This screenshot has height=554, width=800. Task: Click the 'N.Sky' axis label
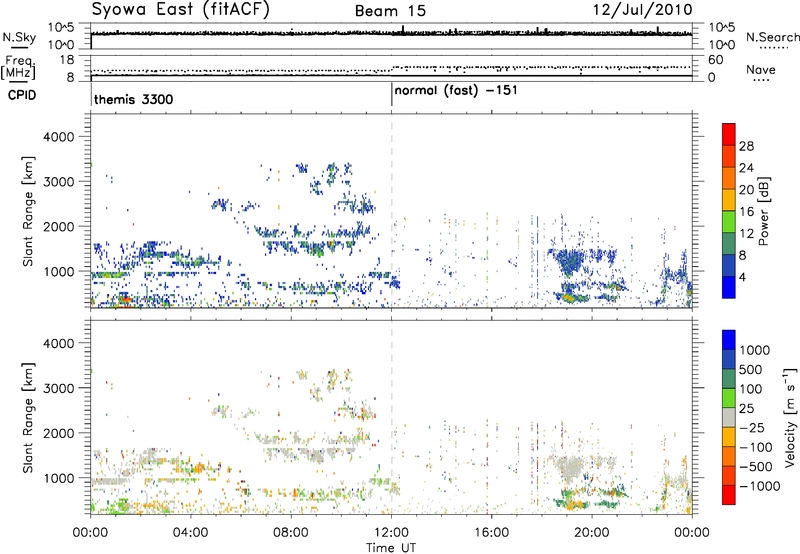19,37
